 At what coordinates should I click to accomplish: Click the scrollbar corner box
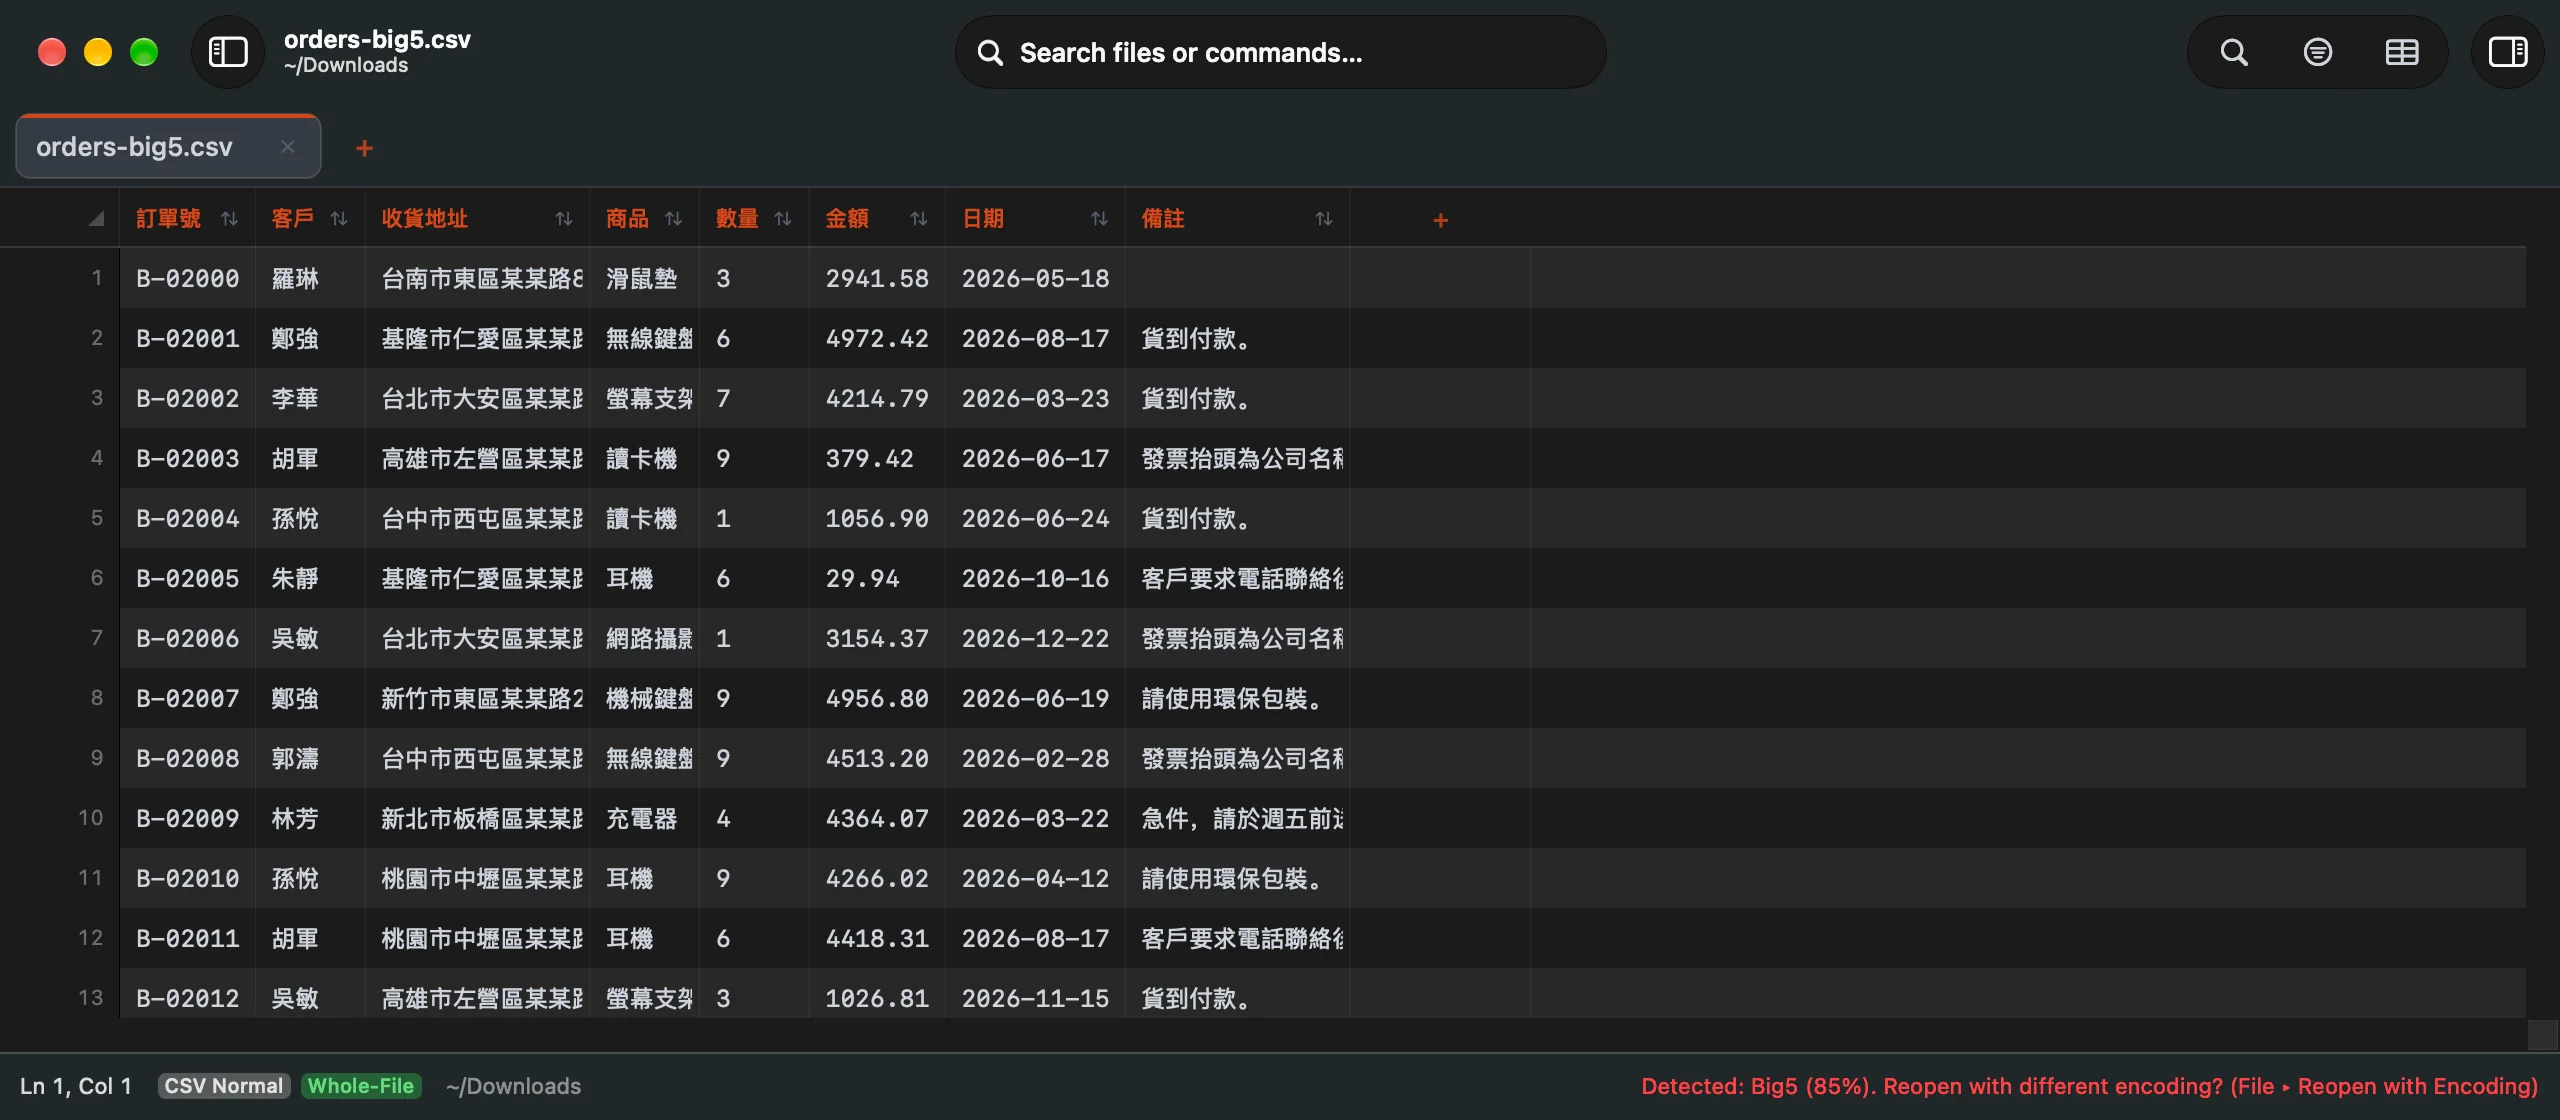2542,1034
